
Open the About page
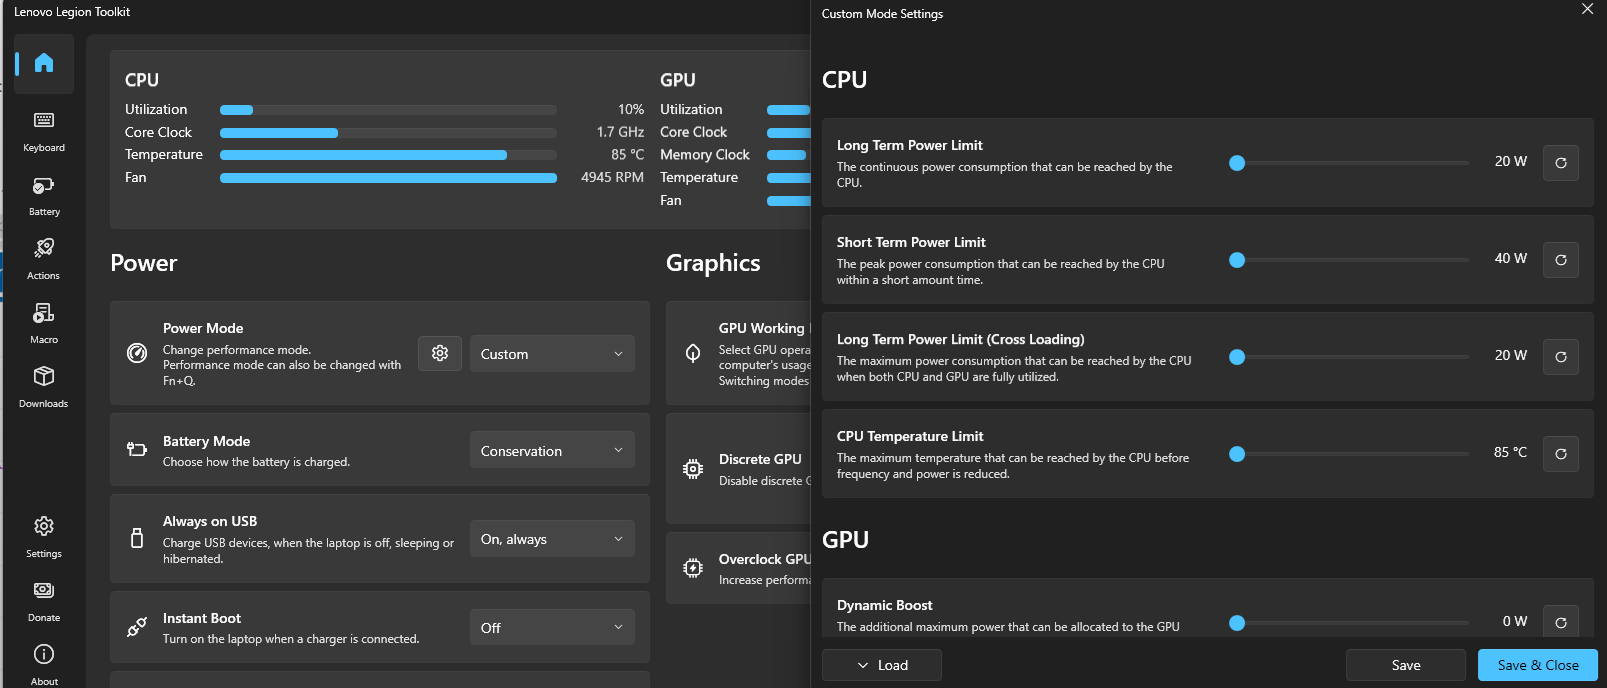pos(44,663)
